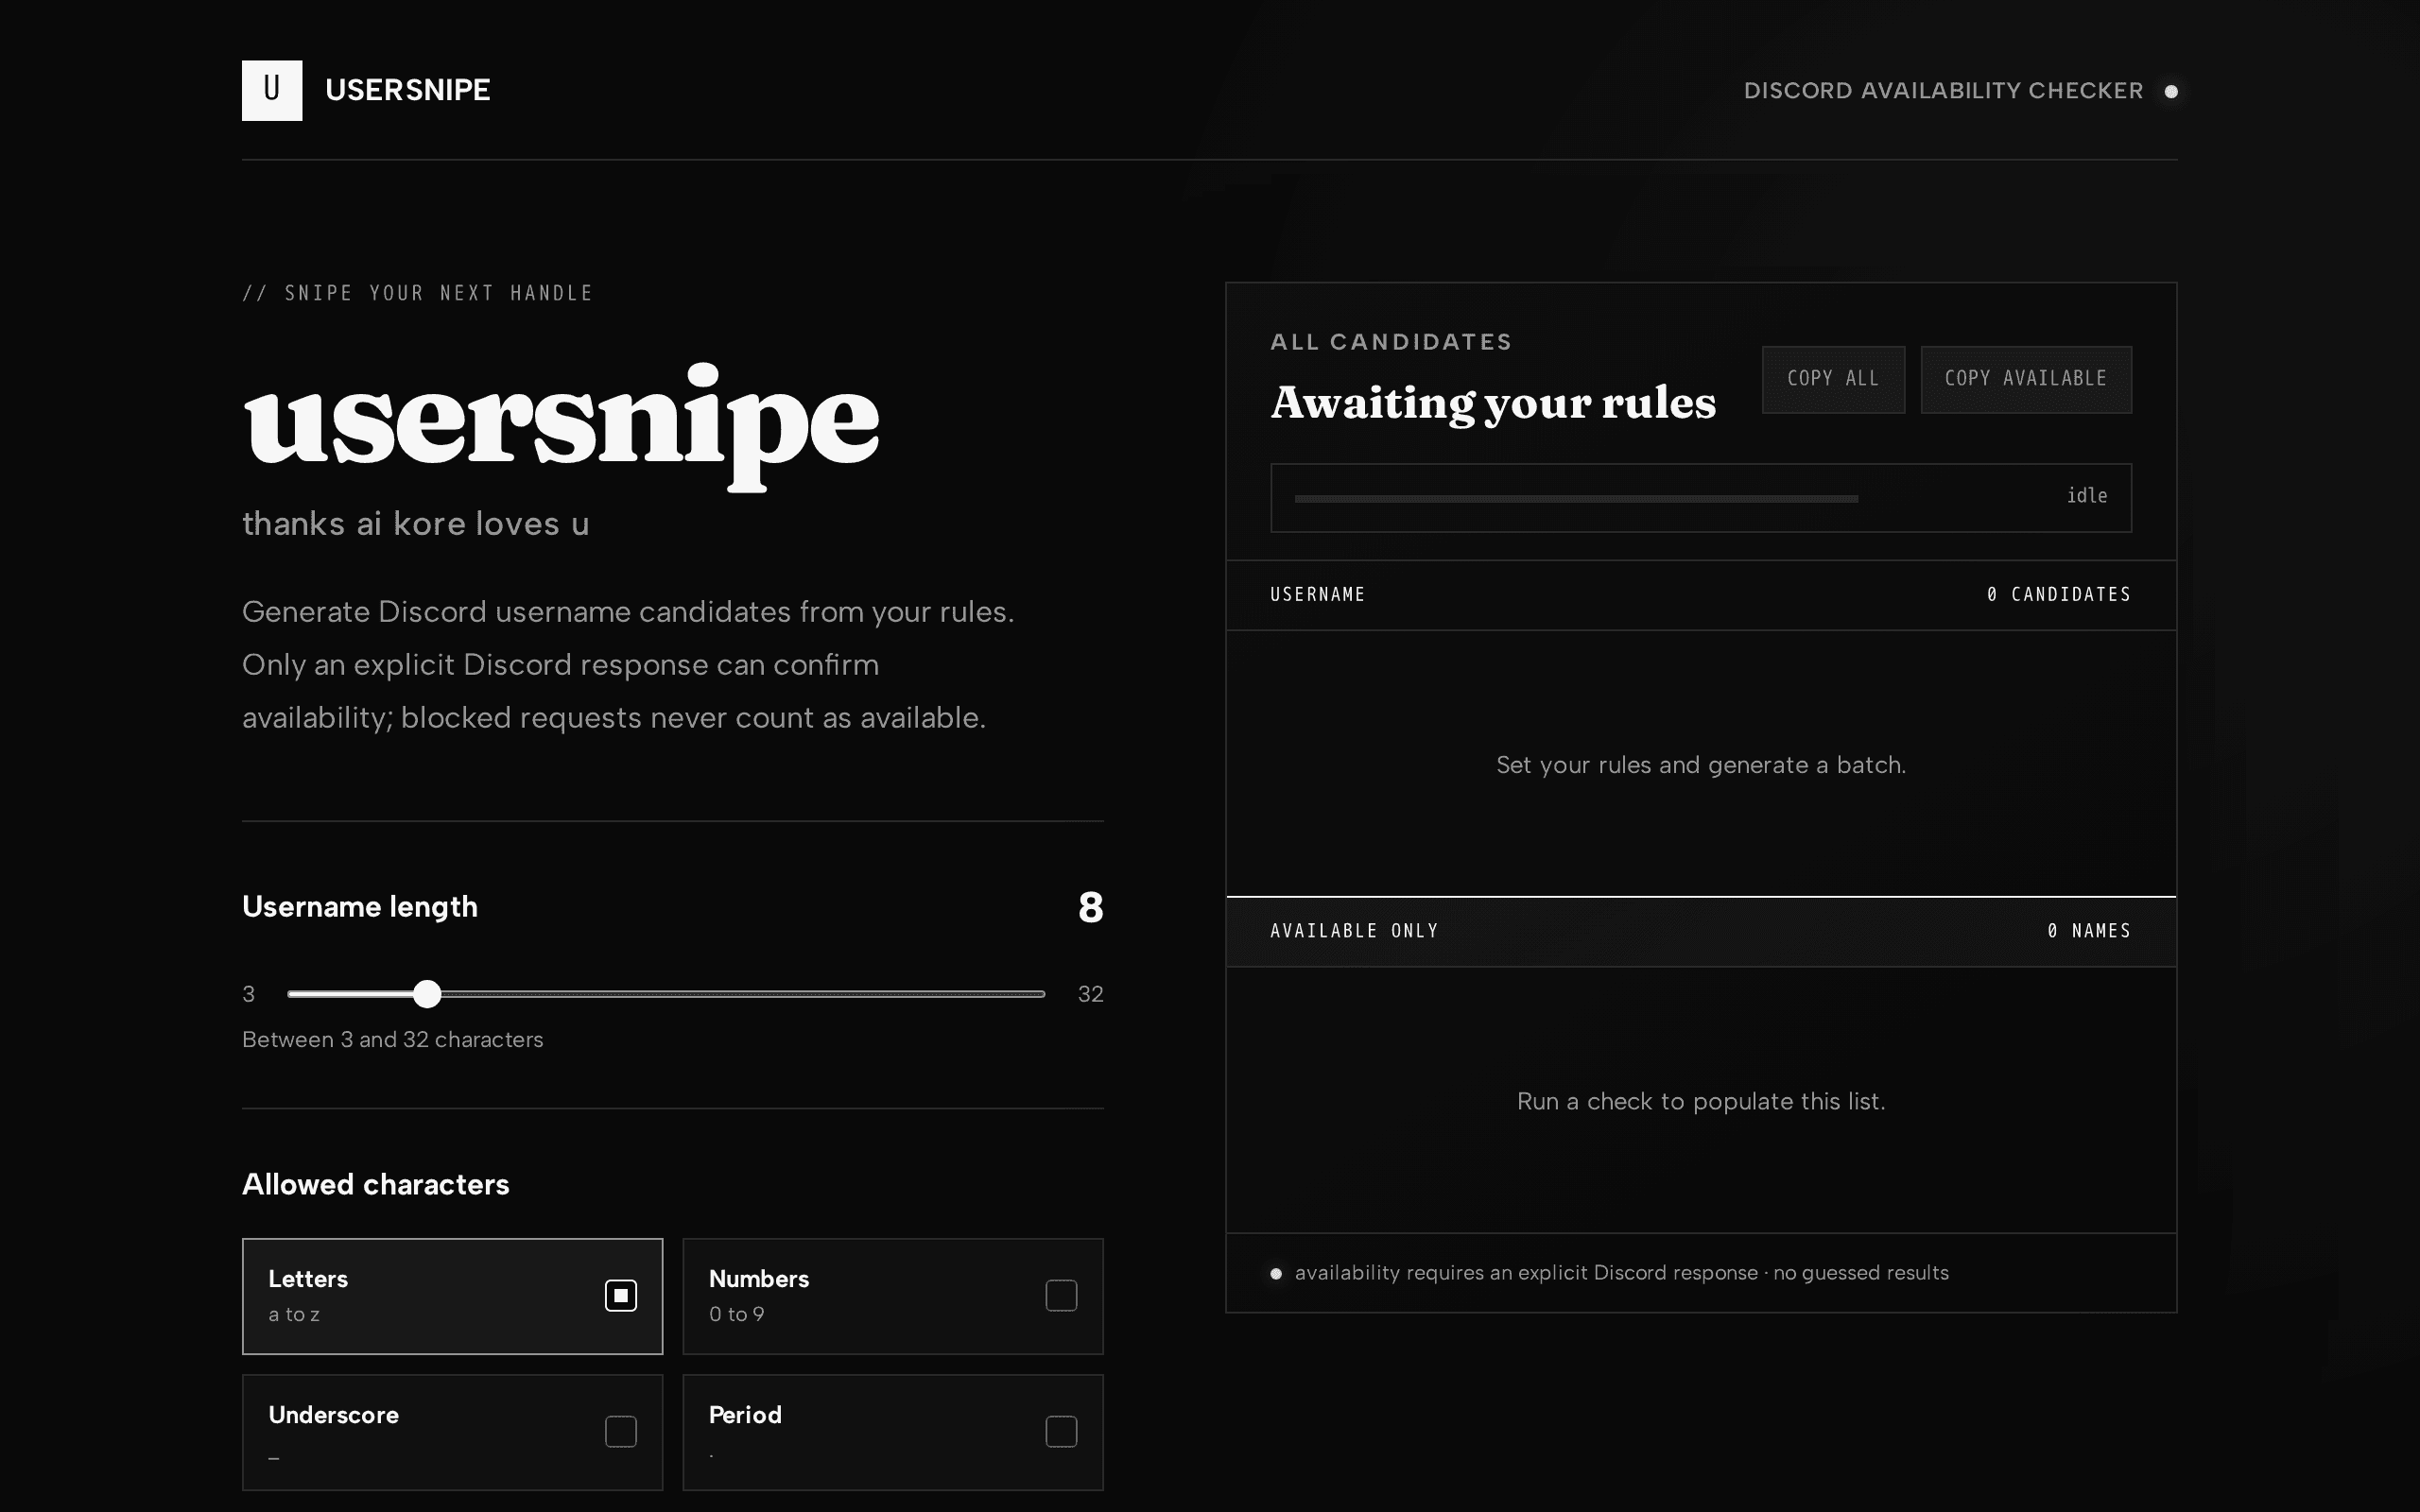Click 'Set your rules and generate a batch.'
The width and height of the screenshot is (2420, 1512).
[x=1701, y=765]
